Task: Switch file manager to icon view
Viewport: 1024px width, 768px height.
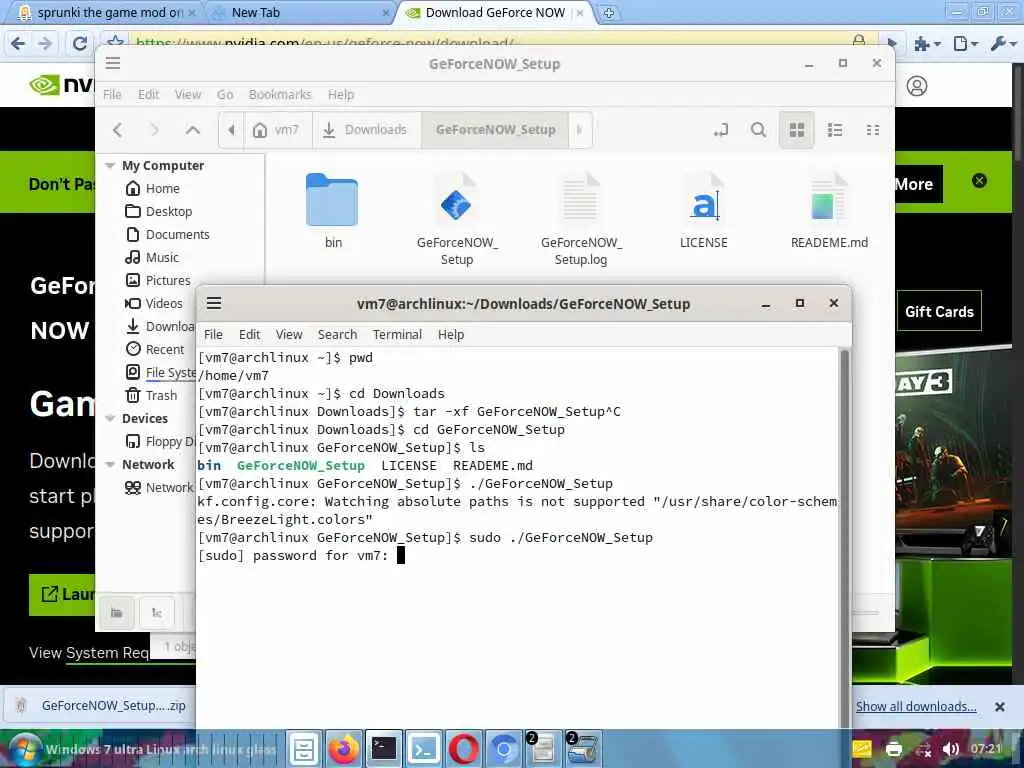Action: [x=797, y=130]
